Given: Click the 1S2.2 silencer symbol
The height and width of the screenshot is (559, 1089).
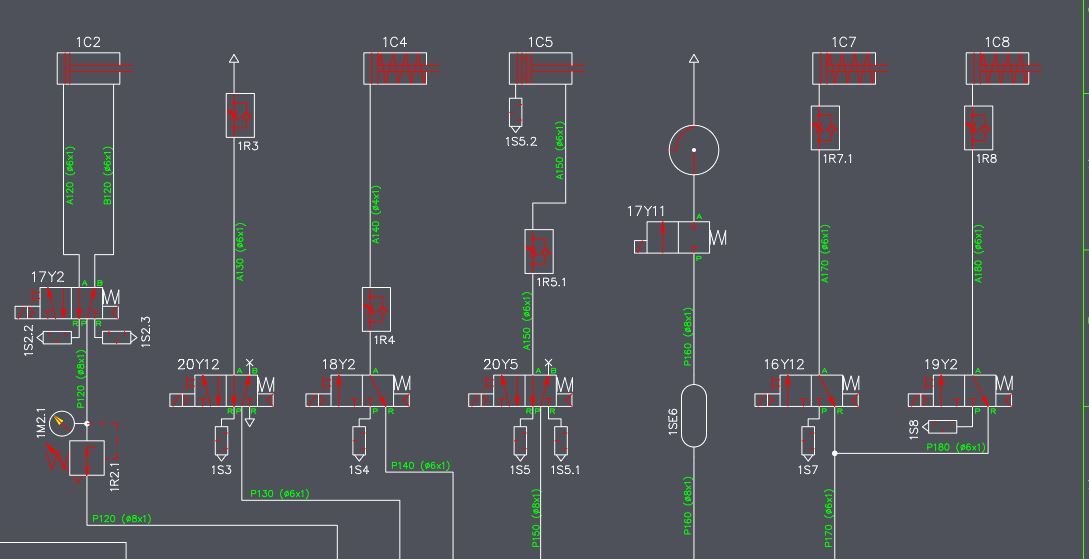Looking at the screenshot, I should [54, 337].
